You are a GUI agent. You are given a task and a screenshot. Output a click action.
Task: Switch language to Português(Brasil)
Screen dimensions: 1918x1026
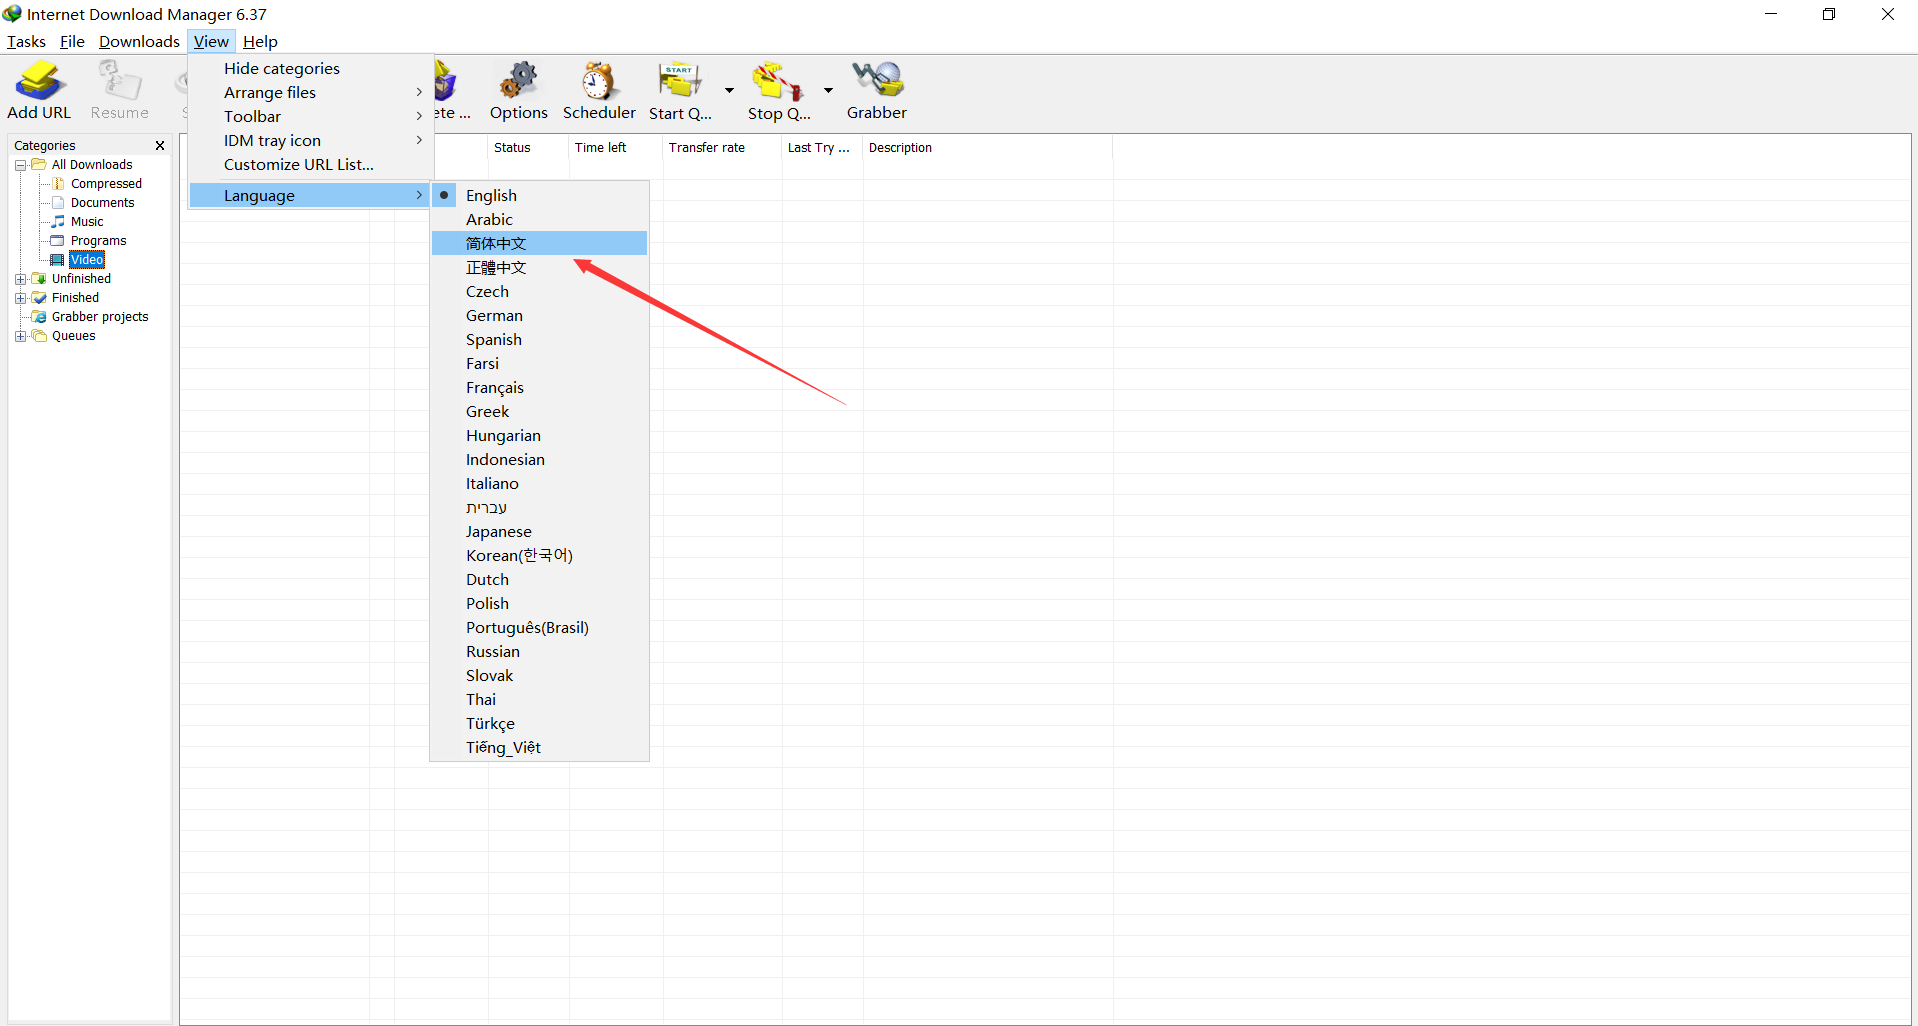point(540,628)
